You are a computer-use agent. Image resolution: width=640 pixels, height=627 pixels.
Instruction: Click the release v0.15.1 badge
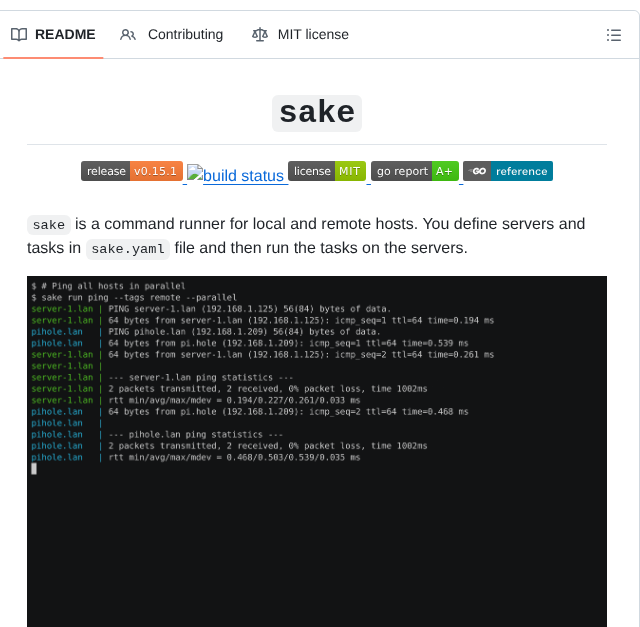[x=132, y=171]
